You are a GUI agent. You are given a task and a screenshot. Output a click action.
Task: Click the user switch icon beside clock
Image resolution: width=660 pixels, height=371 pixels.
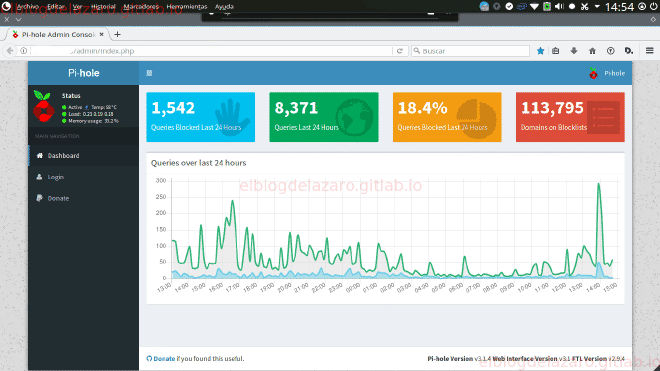click(642, 6)
